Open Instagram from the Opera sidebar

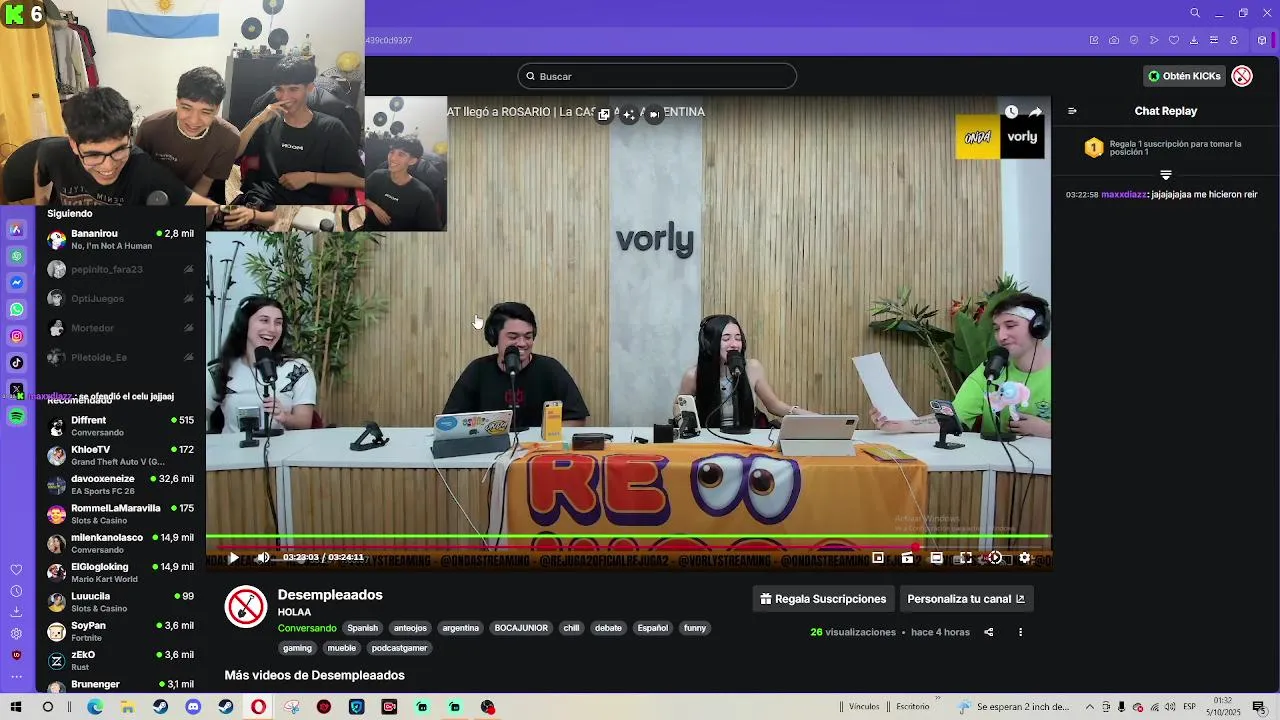pyautogui.click(x=16, y=337)
